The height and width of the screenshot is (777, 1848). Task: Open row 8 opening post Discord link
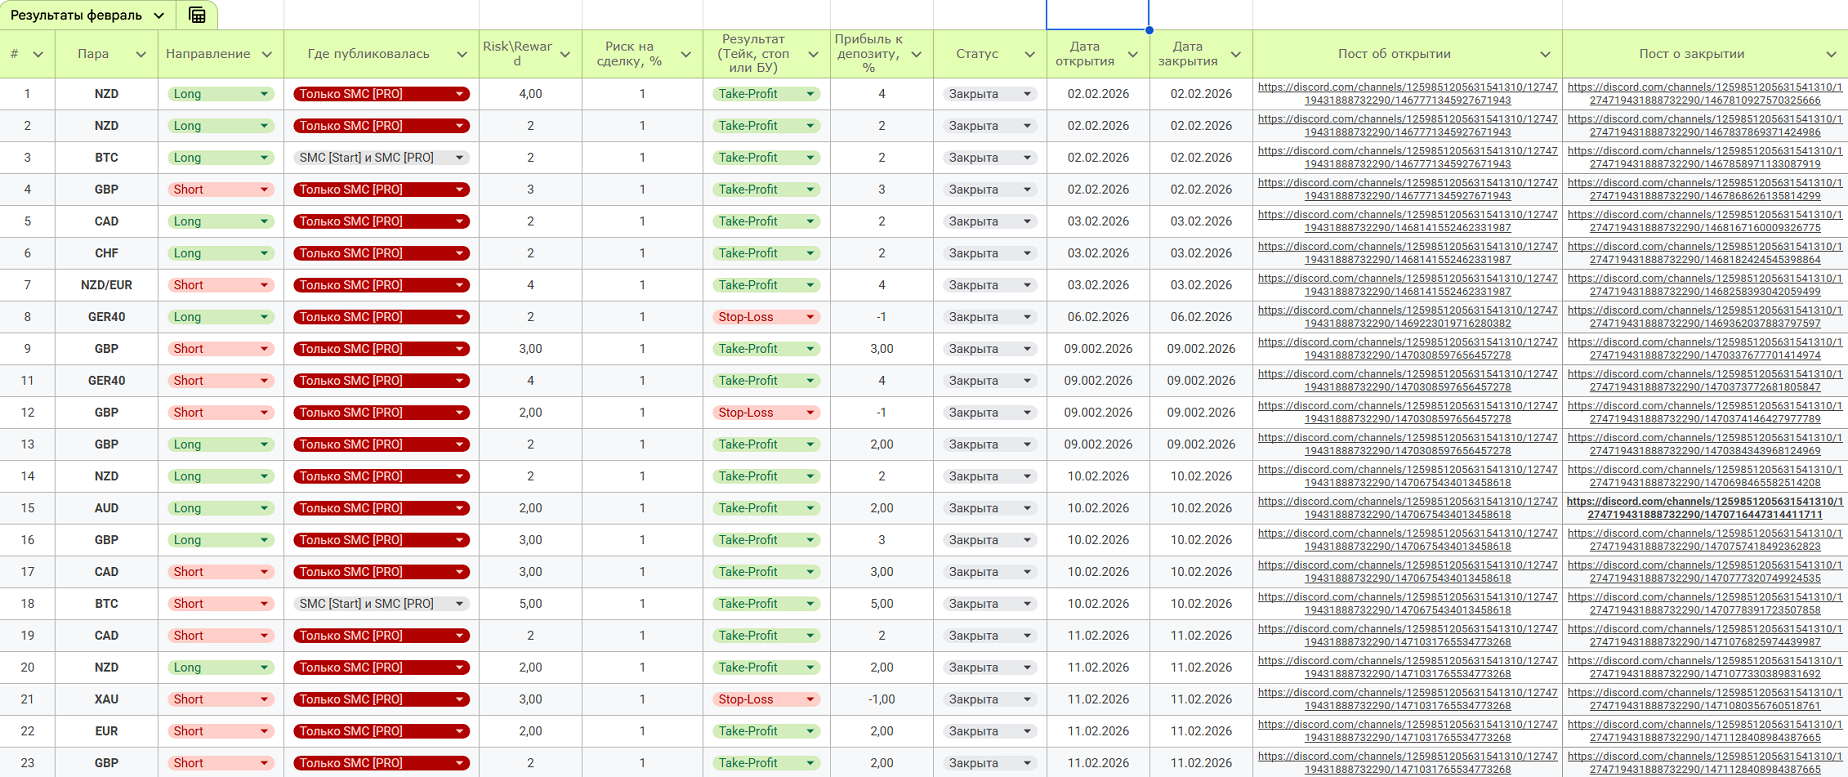point(1407,317)
